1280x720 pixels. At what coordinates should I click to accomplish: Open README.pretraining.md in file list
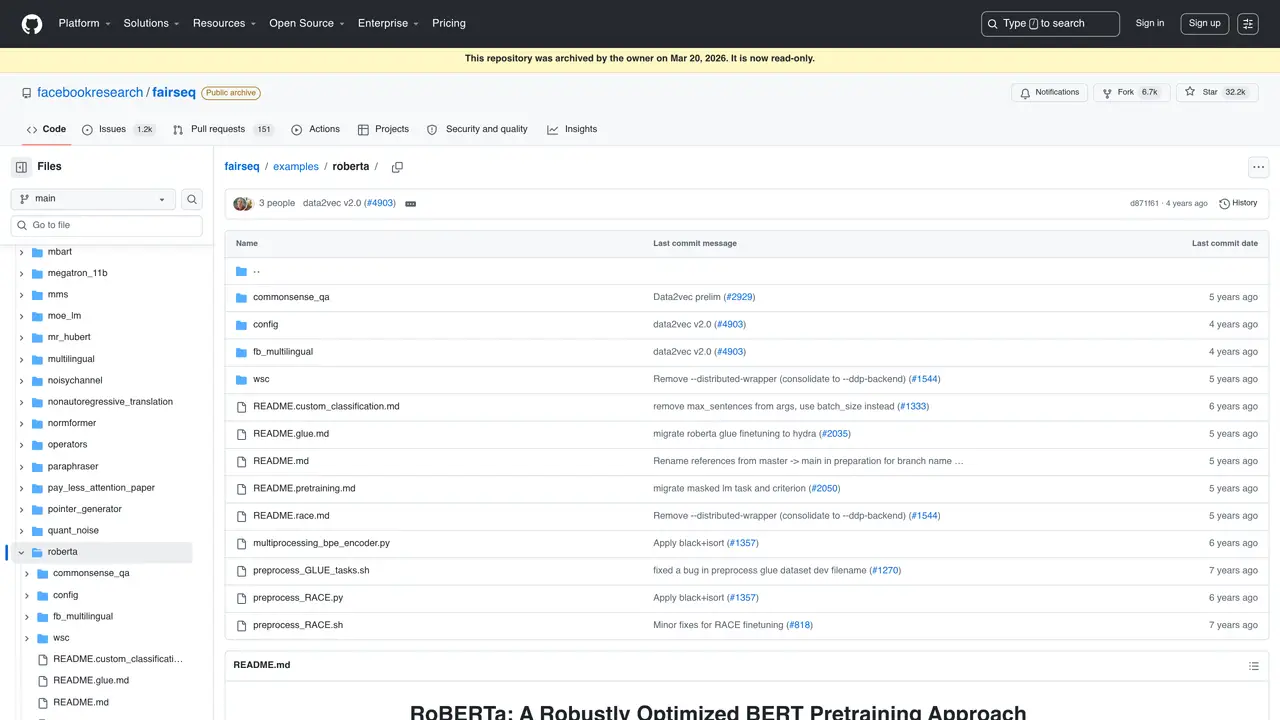(304, 489)
